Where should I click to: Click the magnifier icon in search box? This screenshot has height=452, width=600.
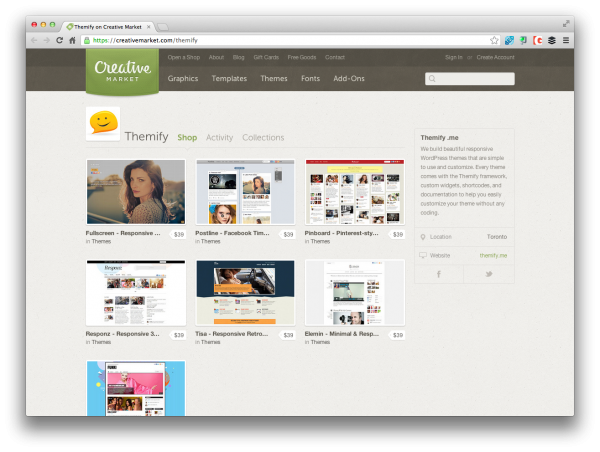click(x=432, y=79)
